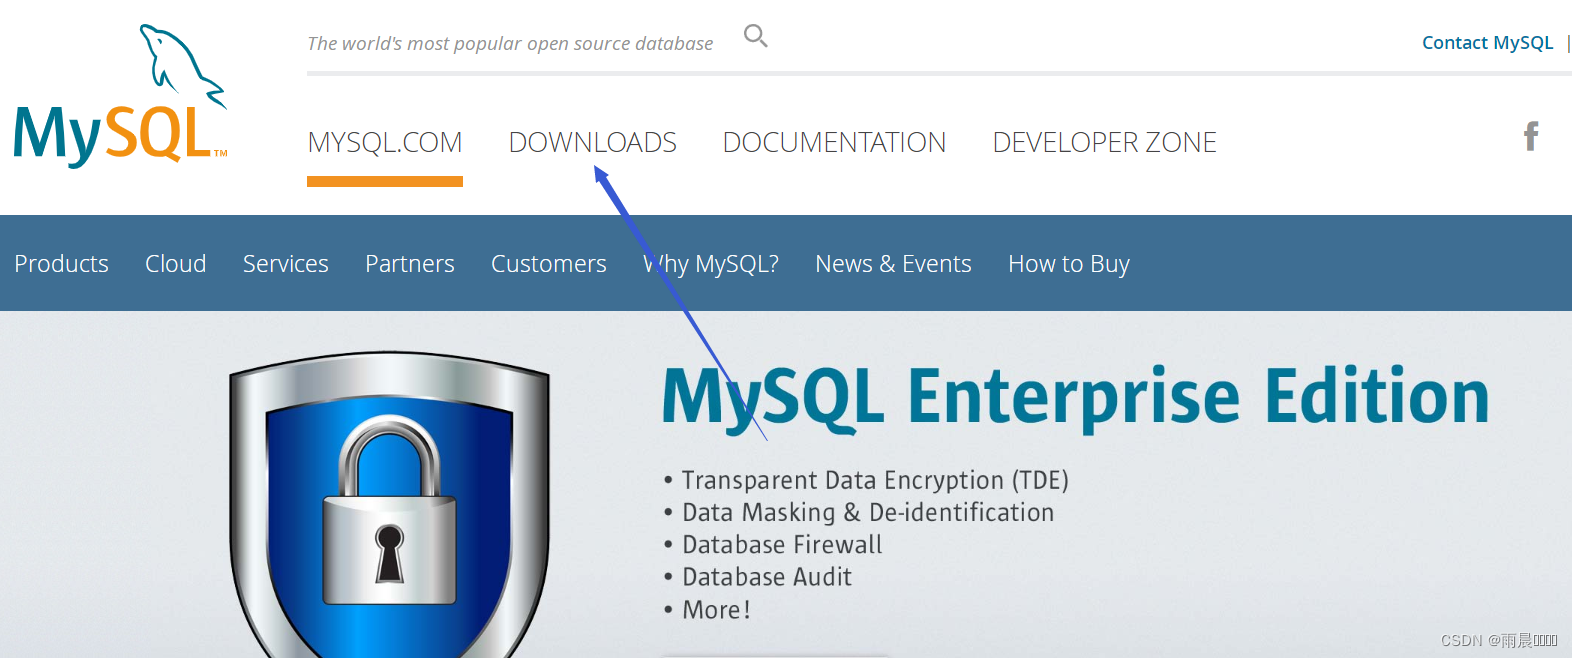The height and width of the screenshot is (658, 1572).
Task: Select Customers in the navigation bar
Action: [549, 264]
